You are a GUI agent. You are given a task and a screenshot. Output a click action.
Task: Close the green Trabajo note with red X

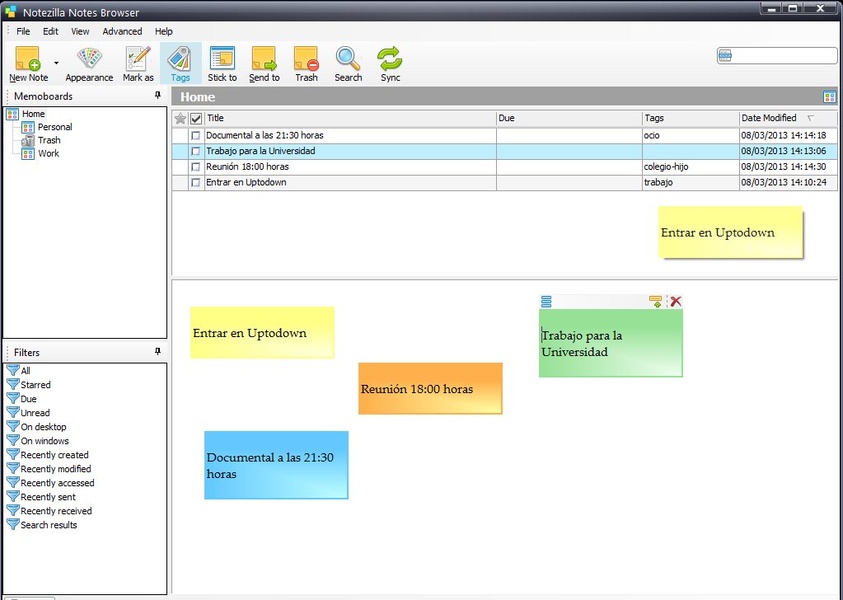pos(676,301)
